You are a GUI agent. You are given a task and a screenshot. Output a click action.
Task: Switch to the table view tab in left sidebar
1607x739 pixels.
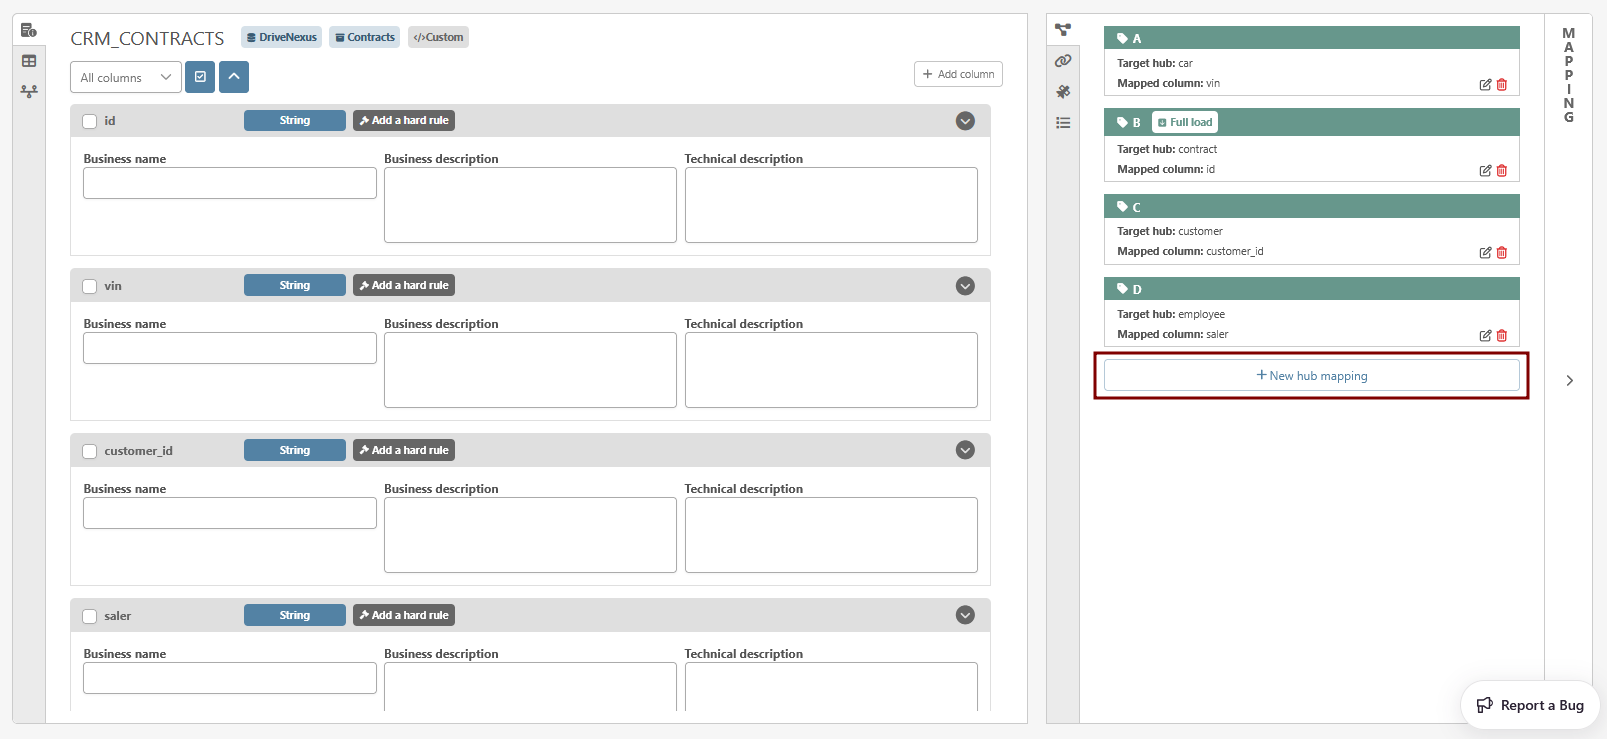coord(29,61)
